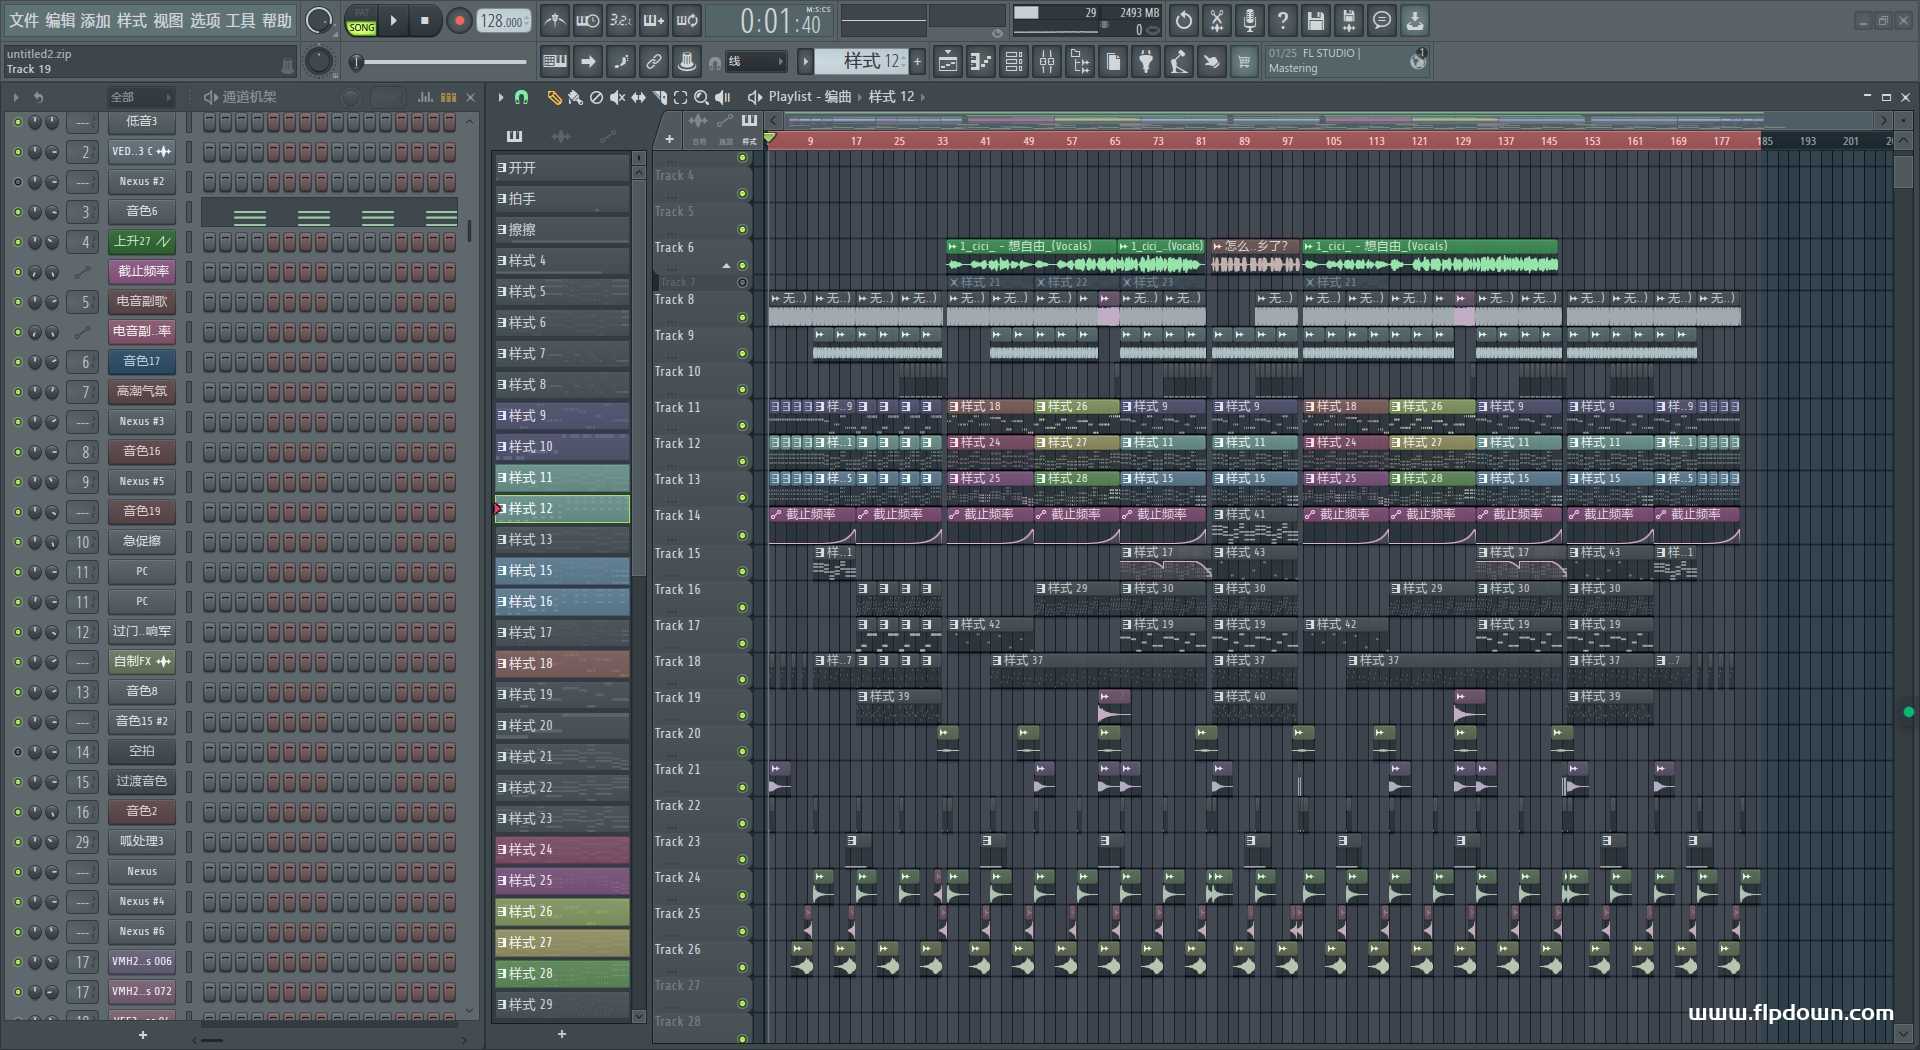1920x1050 pixels.
Task: Open the 工具 menu
Action: (240, 20)
